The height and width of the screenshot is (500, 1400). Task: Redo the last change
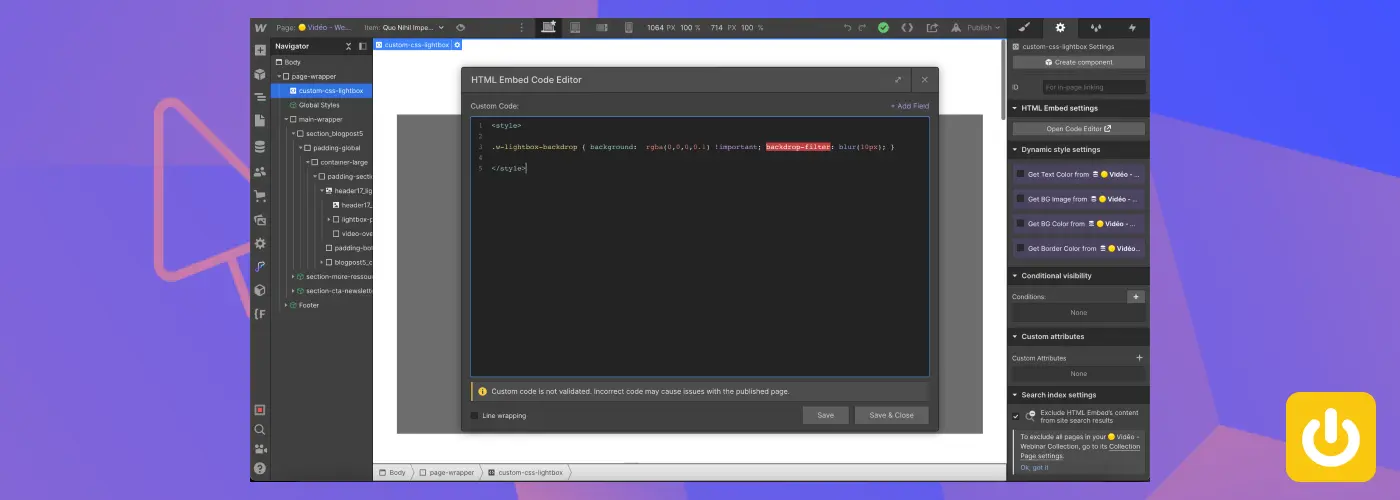(x=863, y=27)
